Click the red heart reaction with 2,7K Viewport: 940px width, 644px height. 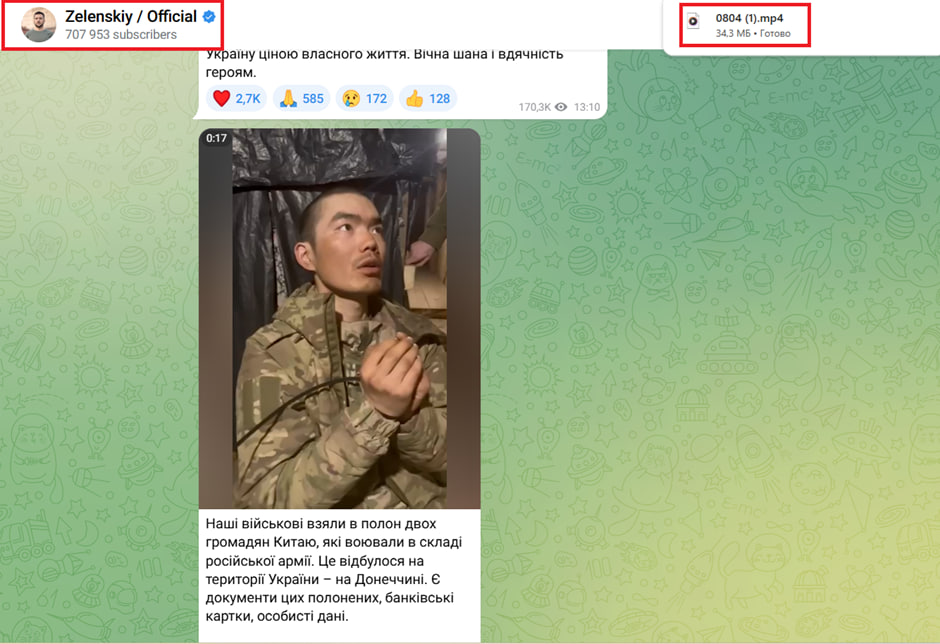click(236, 98)
